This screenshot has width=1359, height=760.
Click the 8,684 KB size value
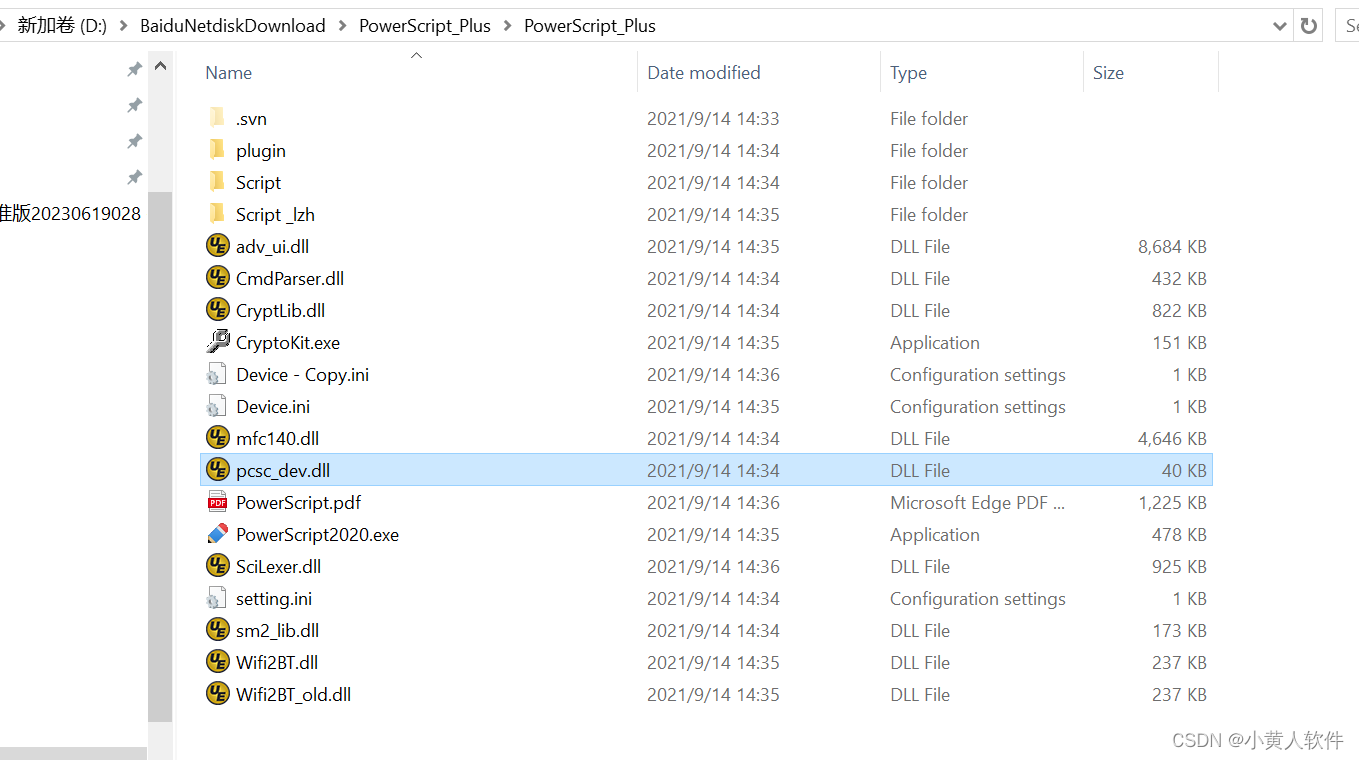[x=1172, y=247]
